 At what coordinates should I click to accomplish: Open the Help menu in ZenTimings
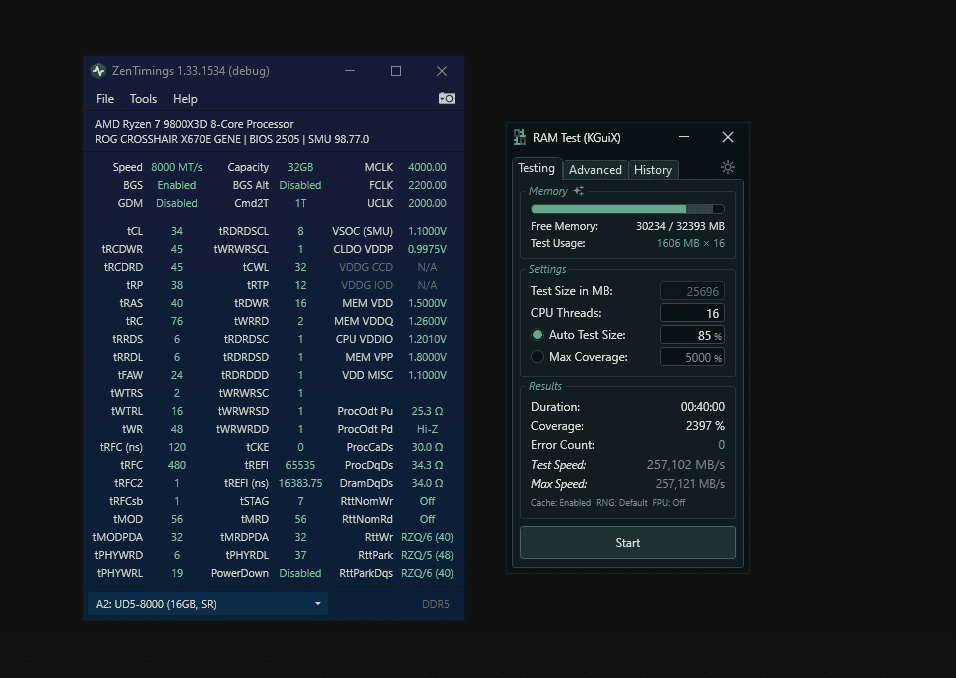coord(185,99)
